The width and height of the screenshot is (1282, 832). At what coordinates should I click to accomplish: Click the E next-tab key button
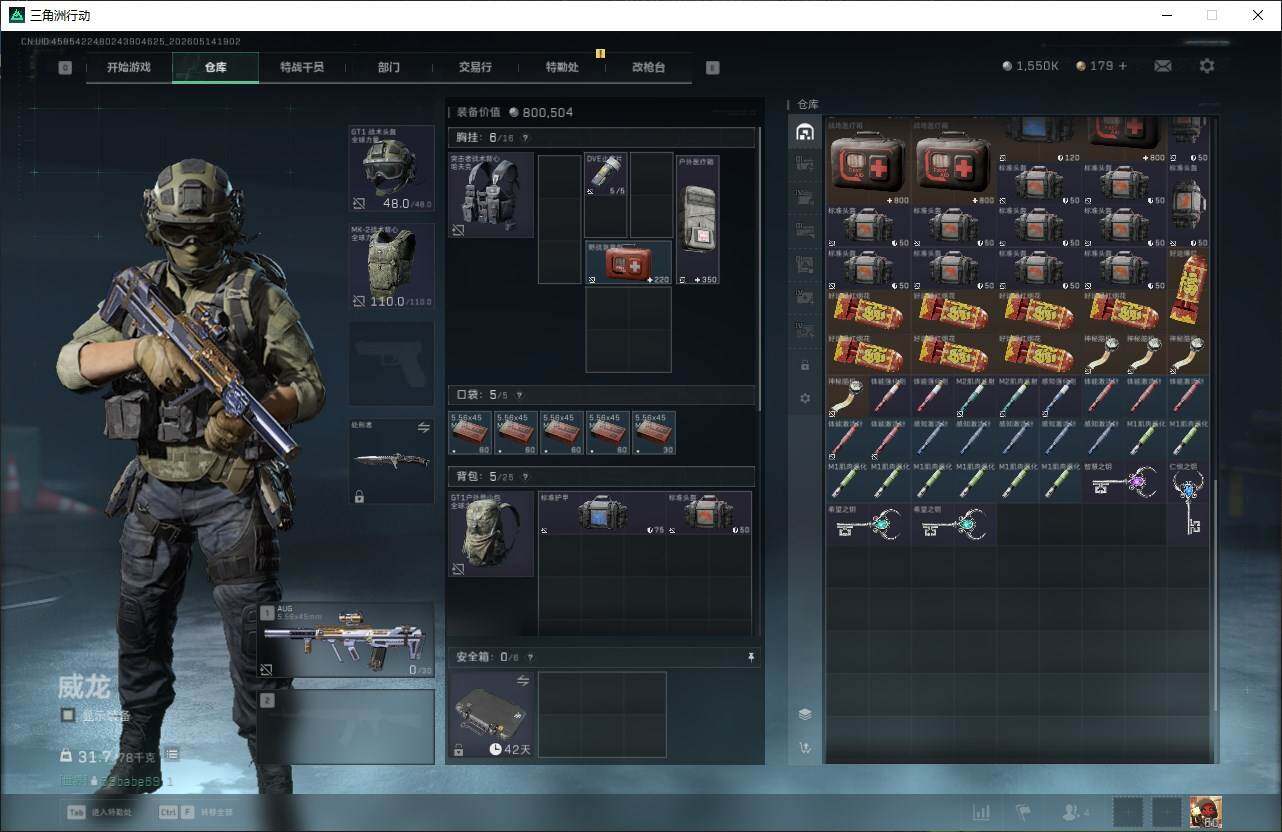coord(712,67)
